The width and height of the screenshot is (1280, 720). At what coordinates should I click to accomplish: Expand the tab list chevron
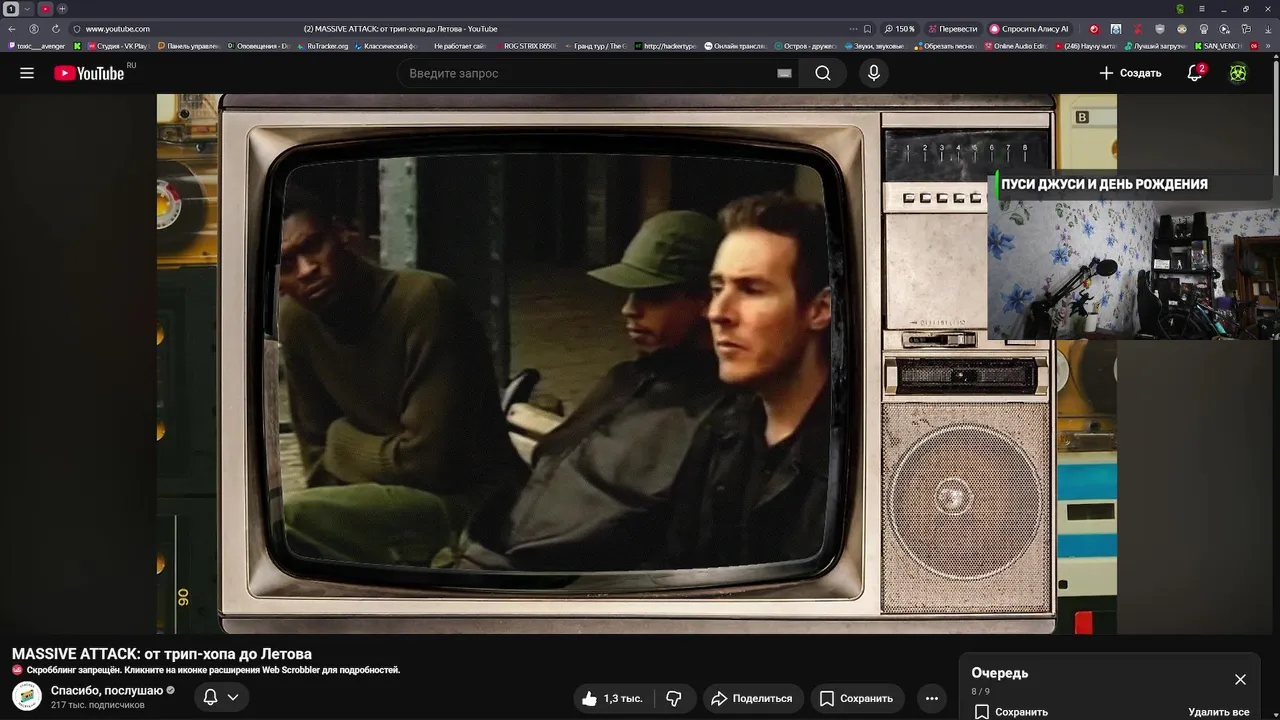tap(28, 9)
